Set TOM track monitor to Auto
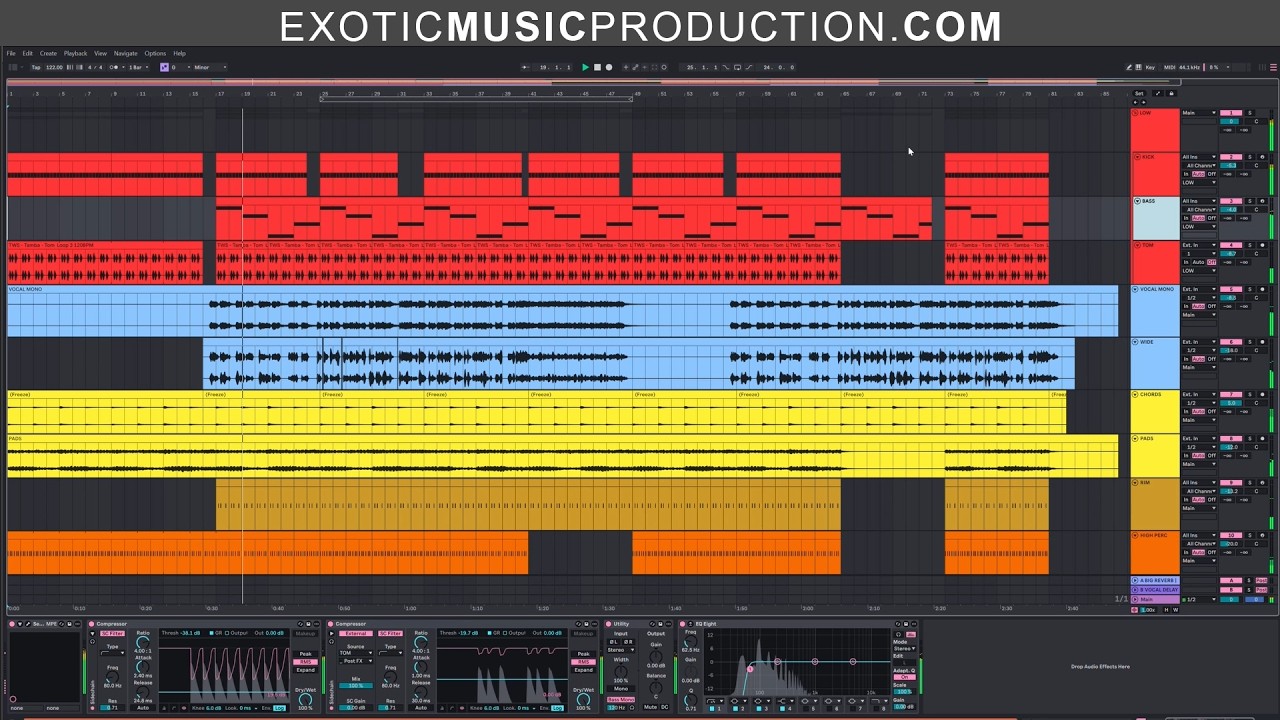Screen dimensions: 1280x720 [1198, 262]
